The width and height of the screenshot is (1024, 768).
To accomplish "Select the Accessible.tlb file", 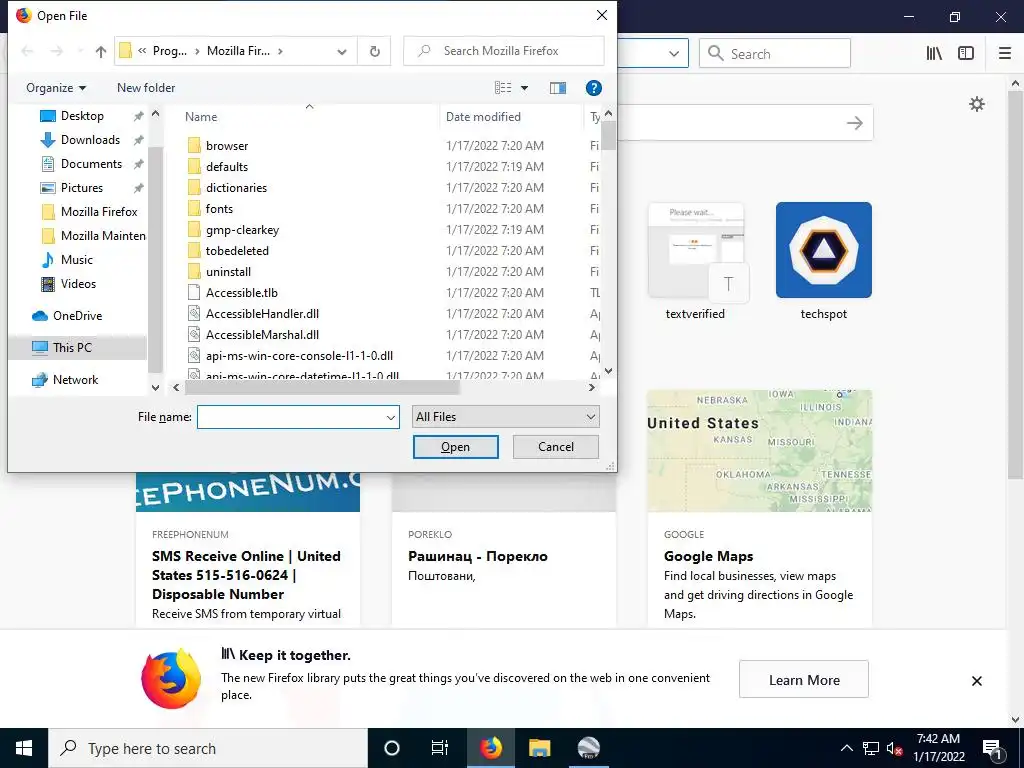I will [241, 293].
